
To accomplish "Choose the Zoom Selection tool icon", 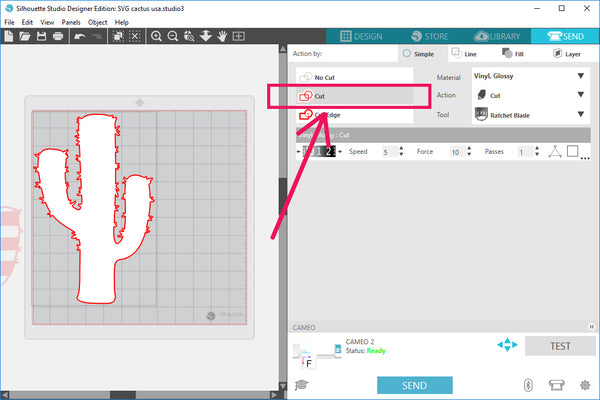I will tap(189, 36).
